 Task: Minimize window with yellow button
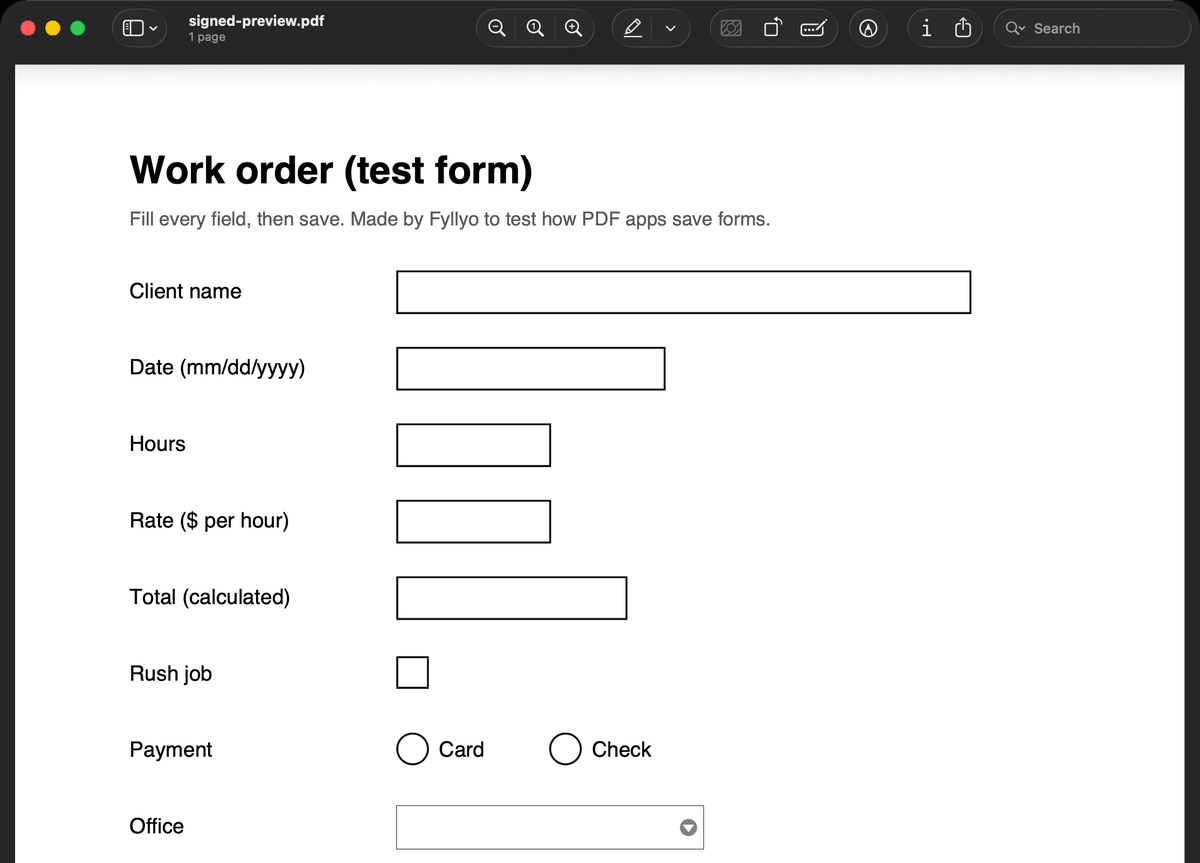pos(53,29)
